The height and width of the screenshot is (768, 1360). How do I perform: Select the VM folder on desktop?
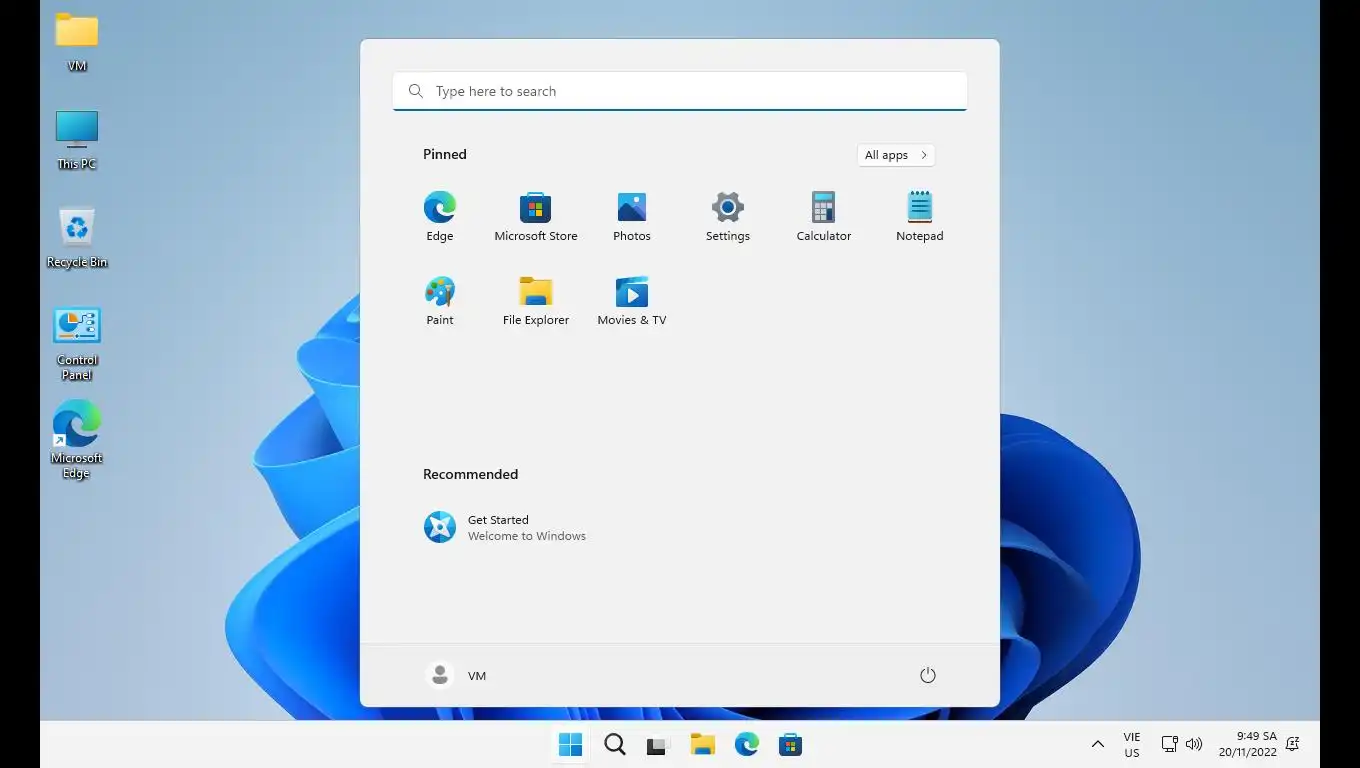(77, 42)
